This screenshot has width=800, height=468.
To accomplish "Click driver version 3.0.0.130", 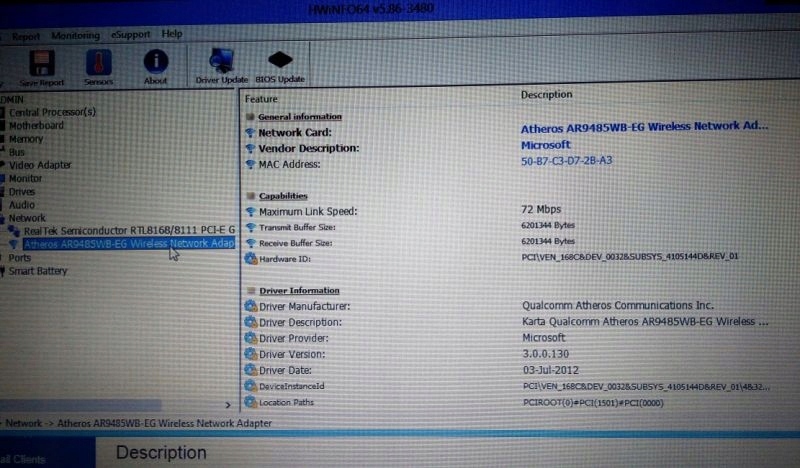I will coord(545,354).
